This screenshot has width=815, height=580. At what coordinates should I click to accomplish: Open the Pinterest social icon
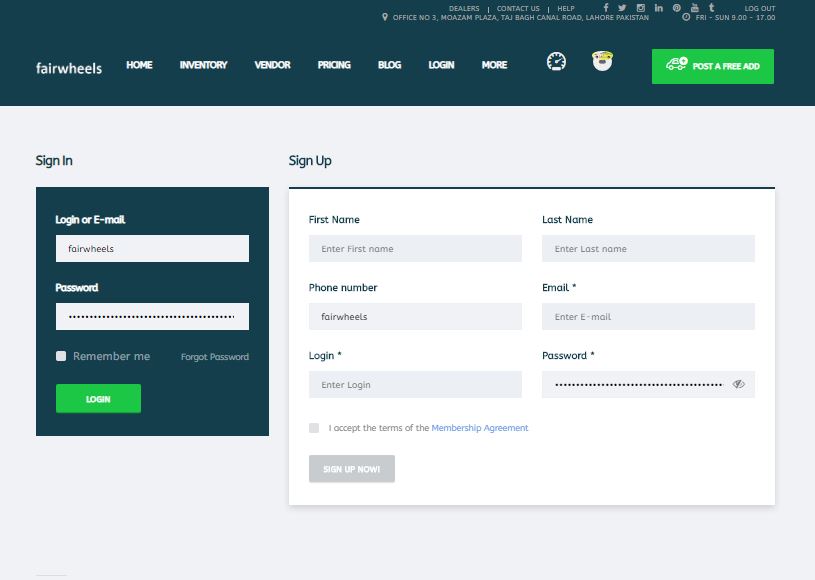point(677,8)
